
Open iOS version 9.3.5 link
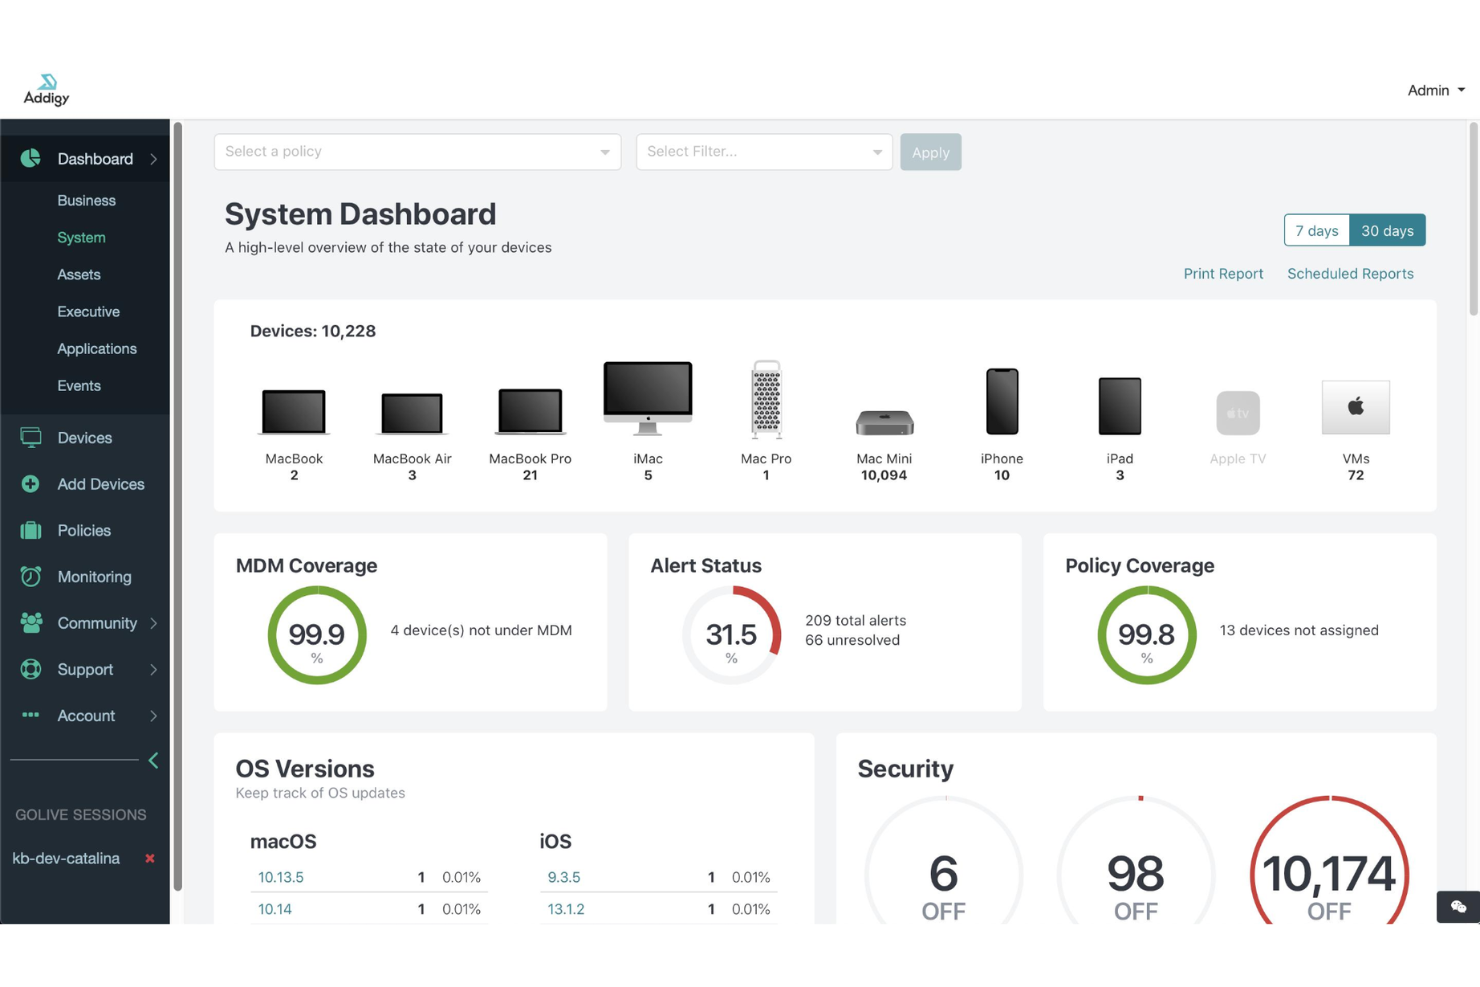point(564,877)
